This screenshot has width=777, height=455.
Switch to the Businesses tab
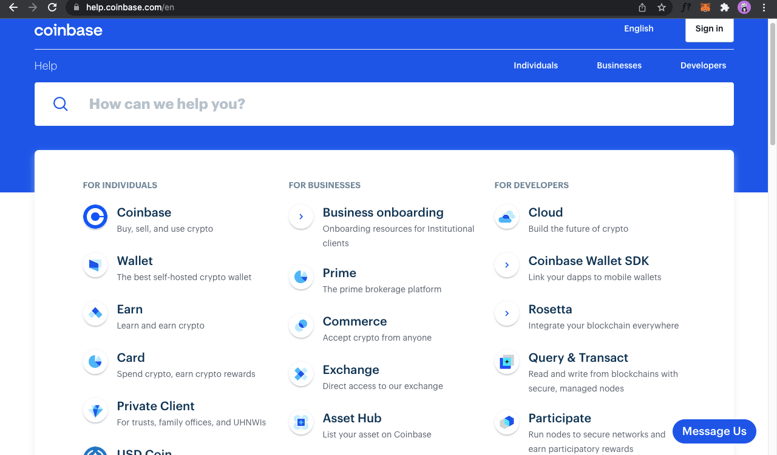point(619,65)
